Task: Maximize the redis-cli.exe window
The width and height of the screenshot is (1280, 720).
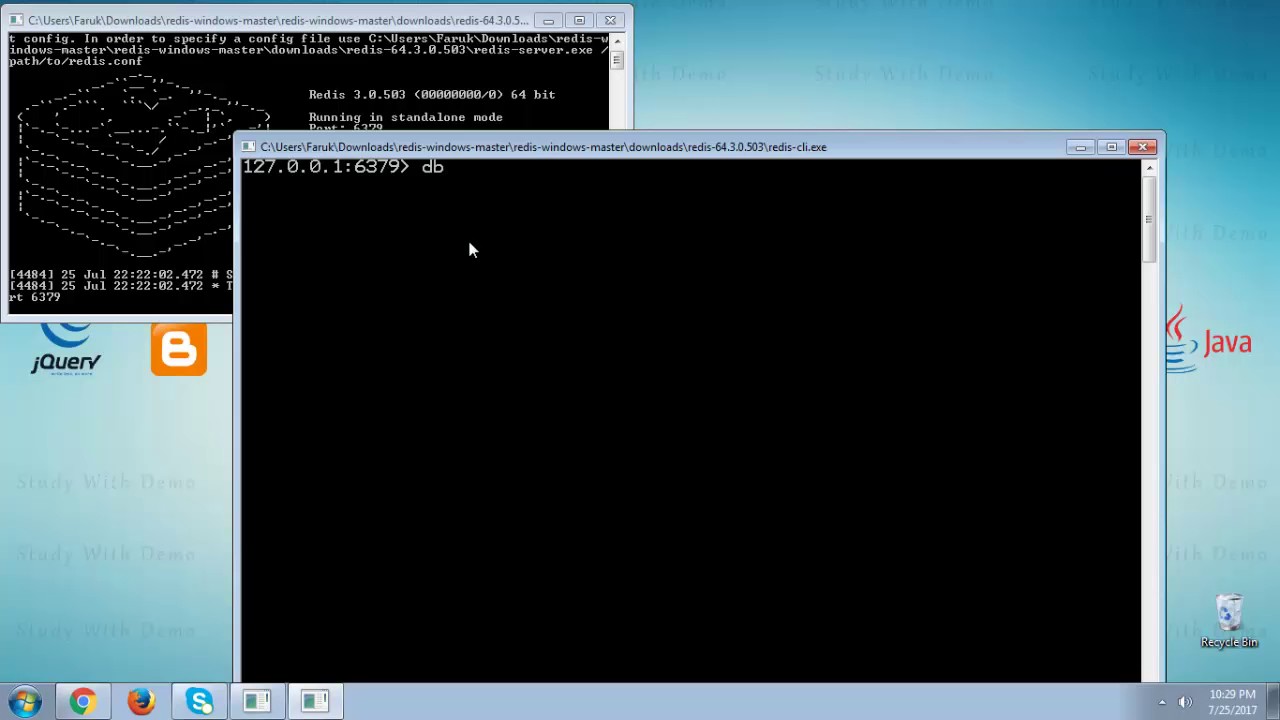Action: point(1111,147)
